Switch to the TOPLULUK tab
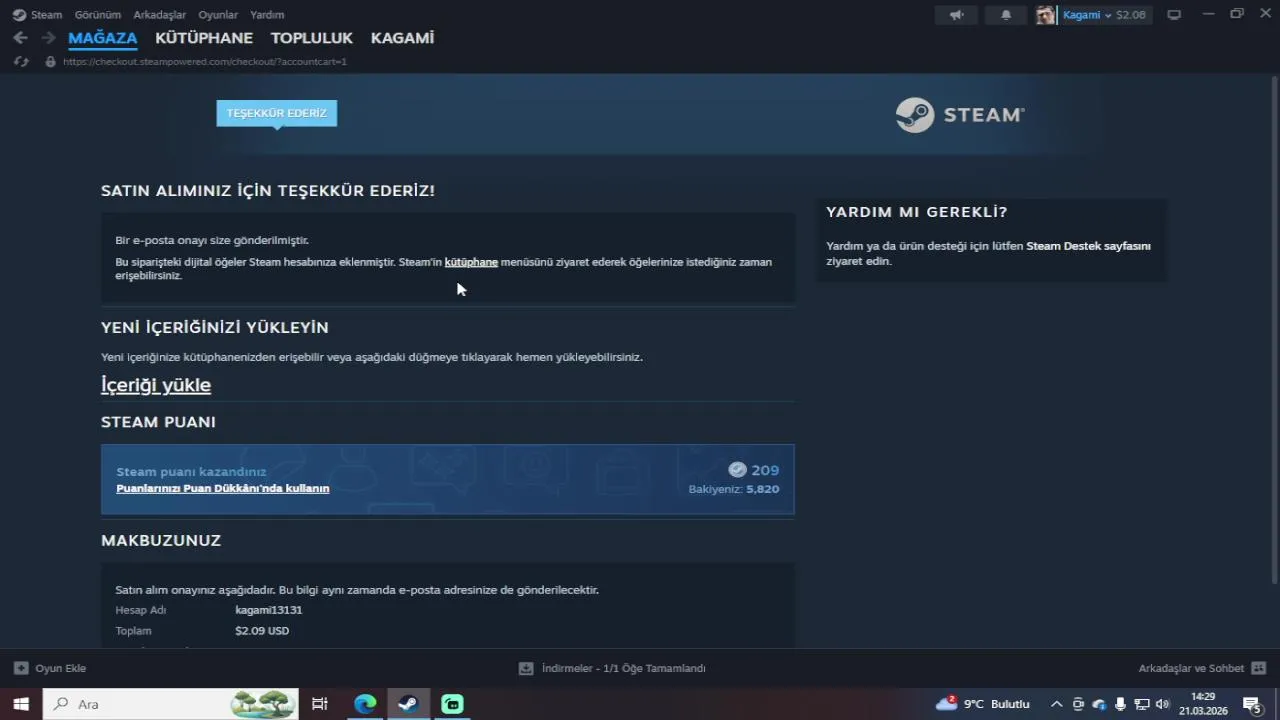The width and height of the screenshot is (1280, 720). pos(312,38)
